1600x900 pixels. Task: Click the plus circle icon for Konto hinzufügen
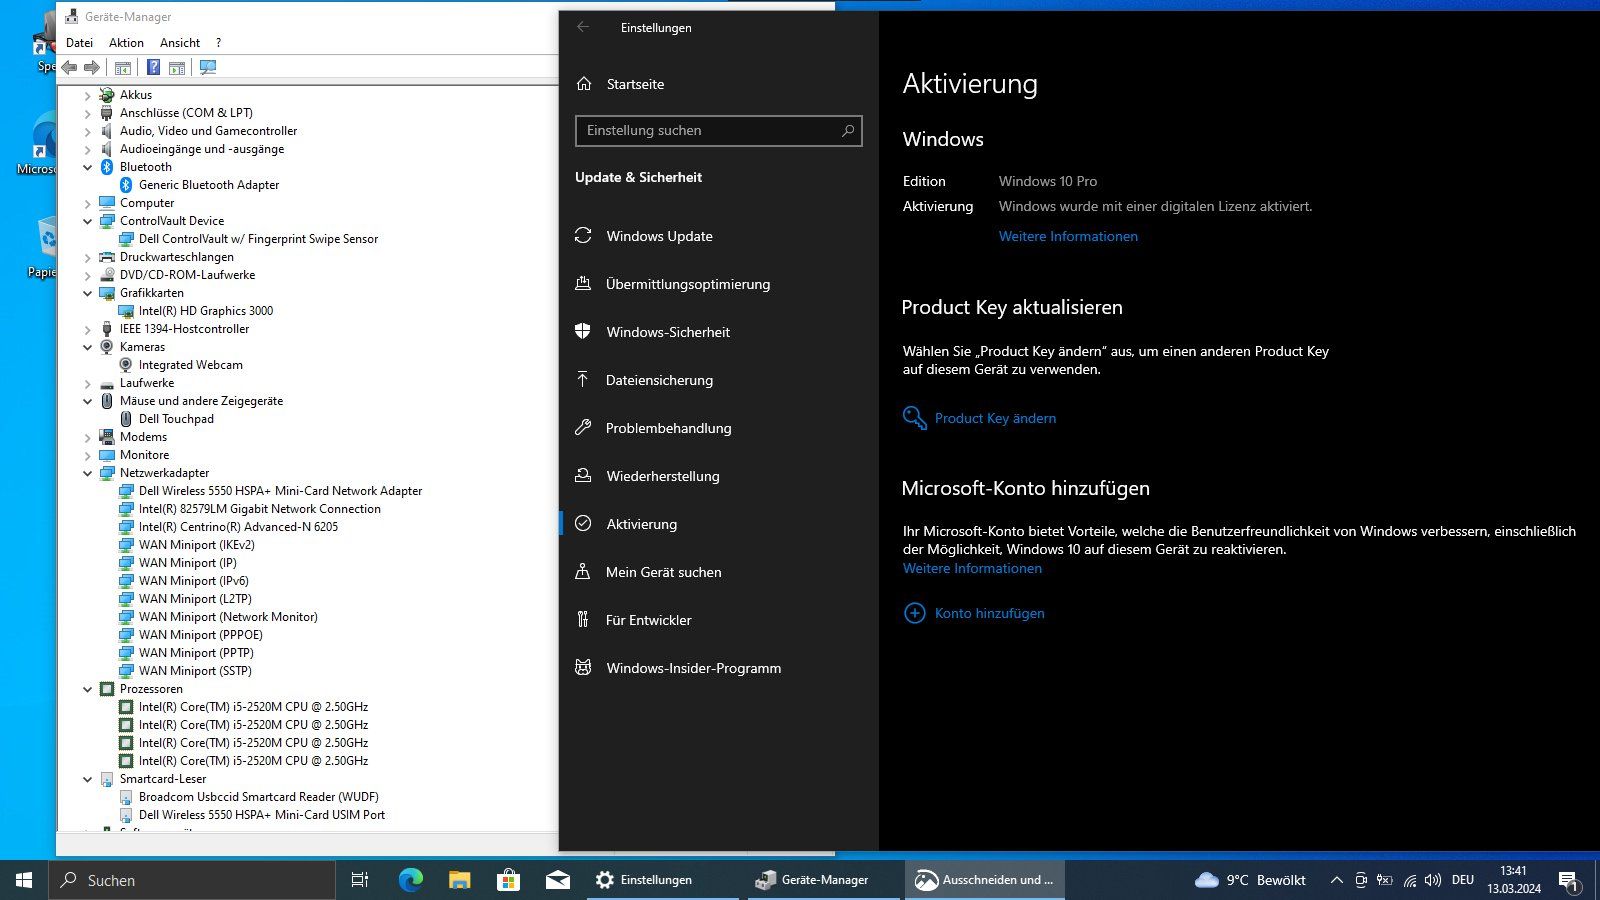914,613
